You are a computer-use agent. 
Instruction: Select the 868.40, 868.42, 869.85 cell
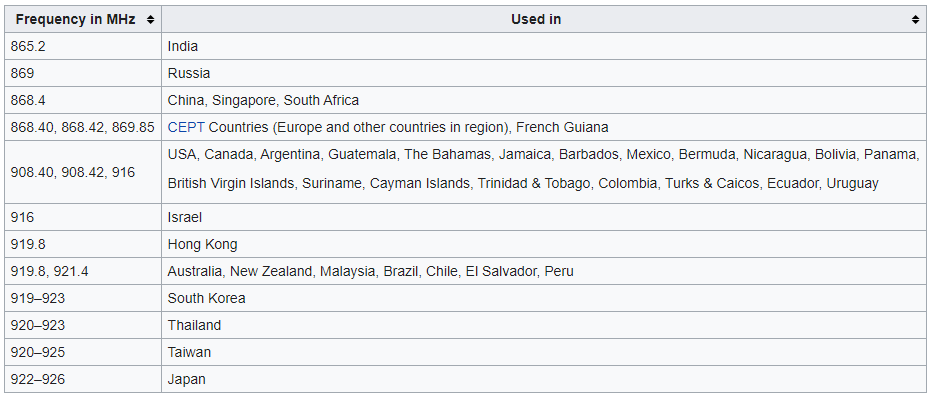click(83, 127)
